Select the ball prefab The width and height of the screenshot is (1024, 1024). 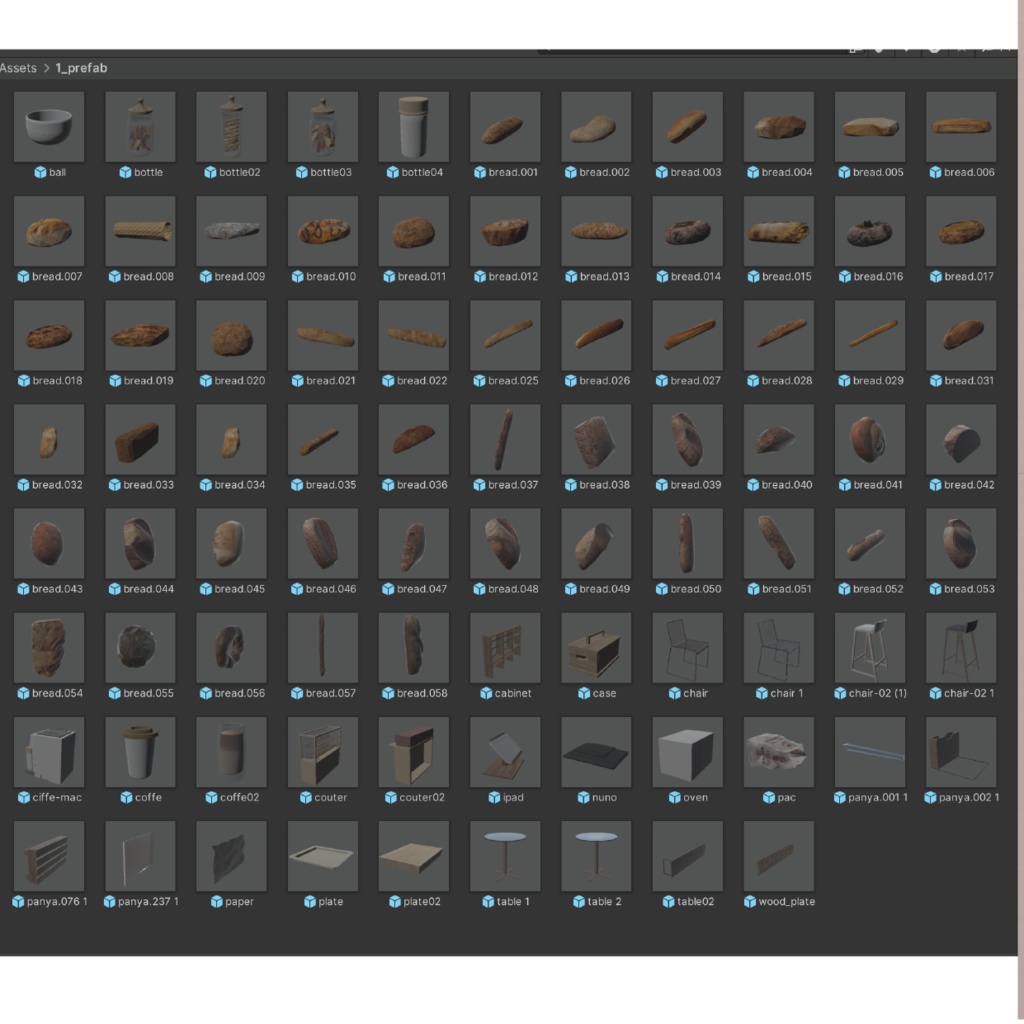[x=49, y=126]
